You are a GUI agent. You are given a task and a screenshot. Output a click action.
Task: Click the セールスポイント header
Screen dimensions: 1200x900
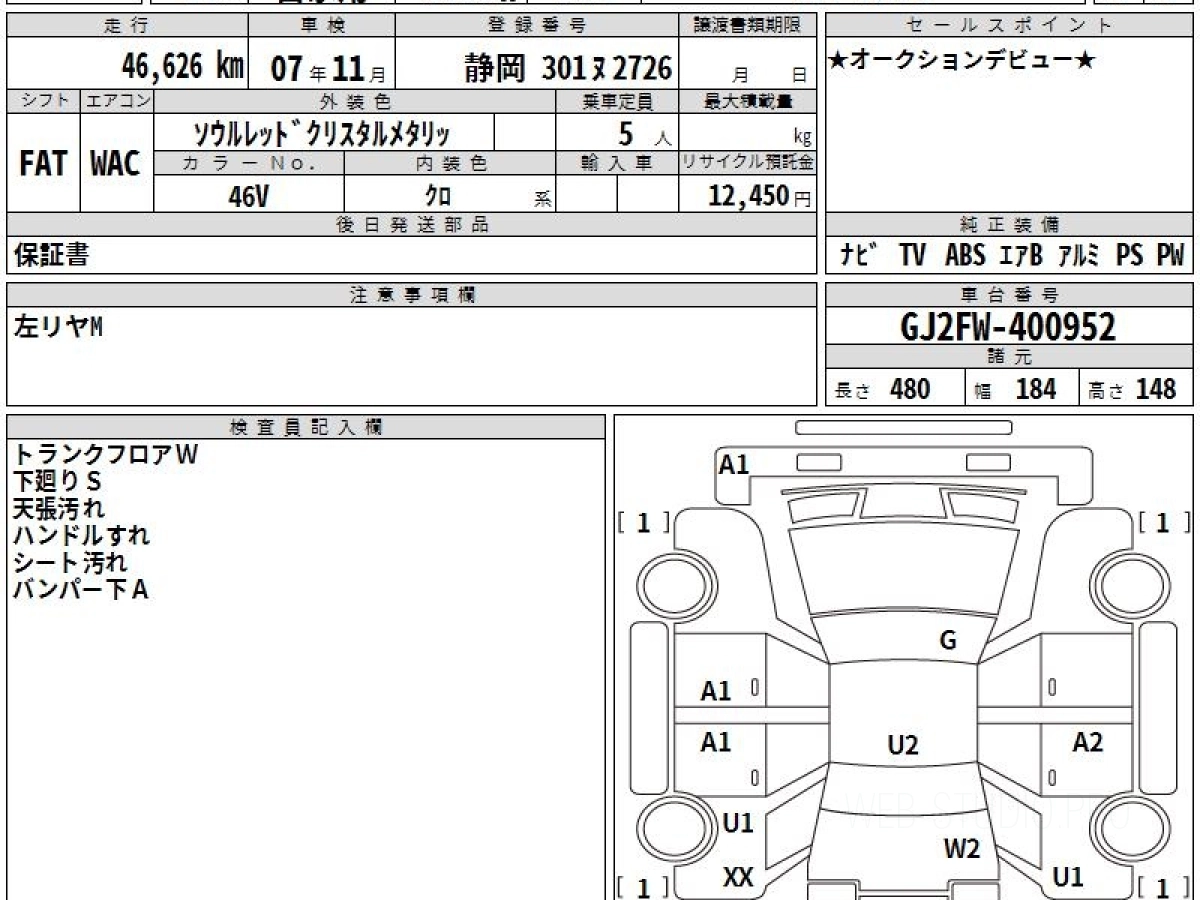point(1009,26)
